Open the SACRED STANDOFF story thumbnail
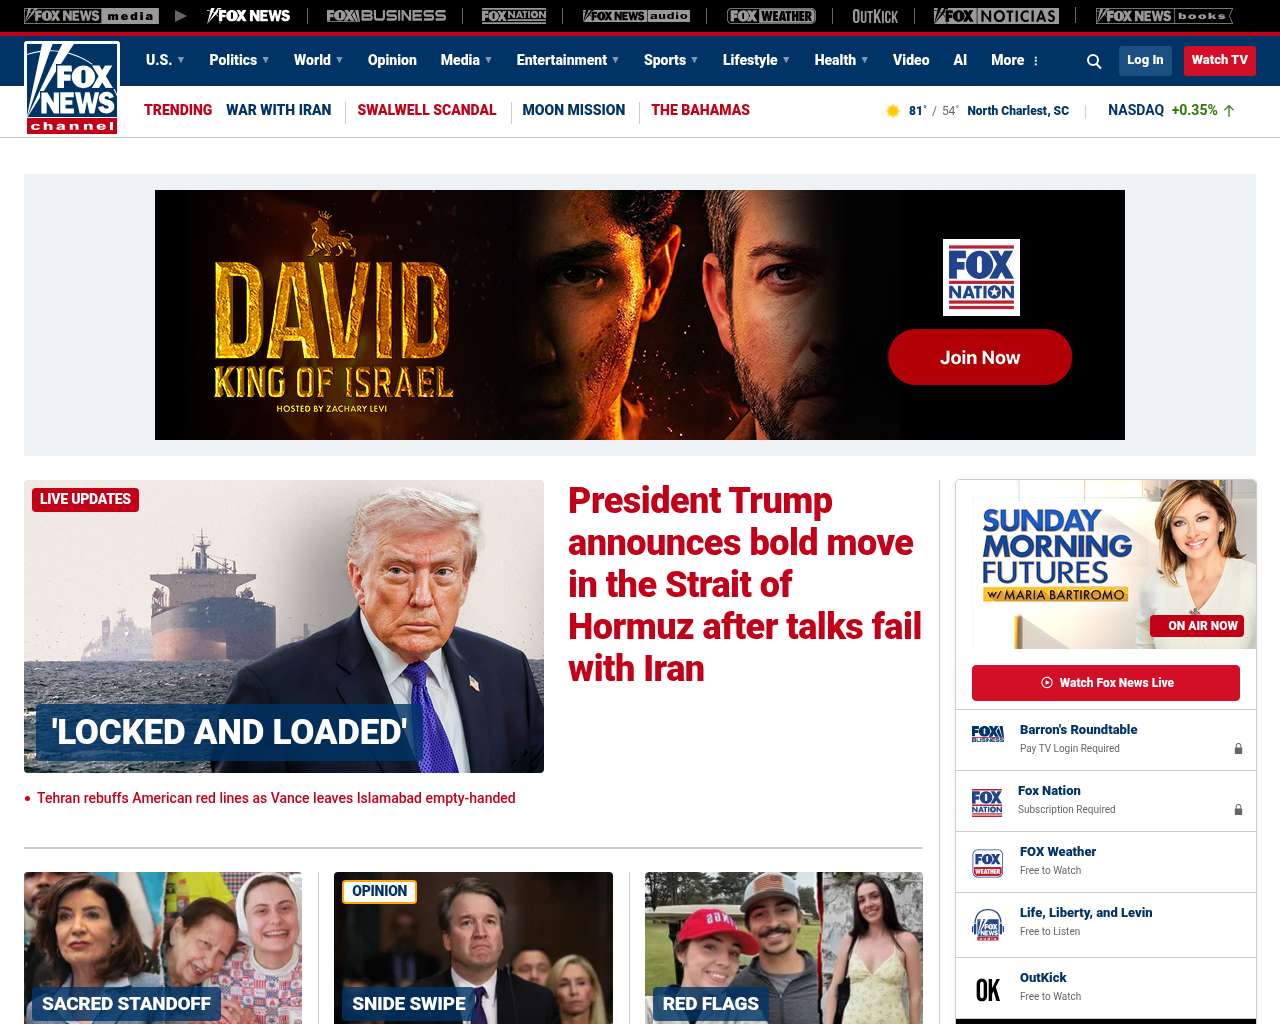 click(163, 948)
